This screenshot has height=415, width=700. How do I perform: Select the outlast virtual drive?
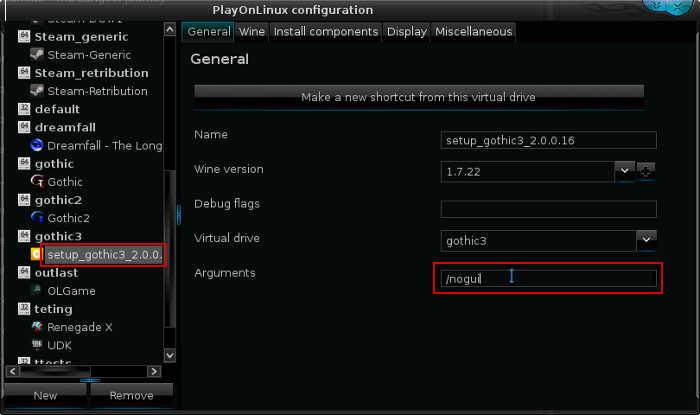56,273
